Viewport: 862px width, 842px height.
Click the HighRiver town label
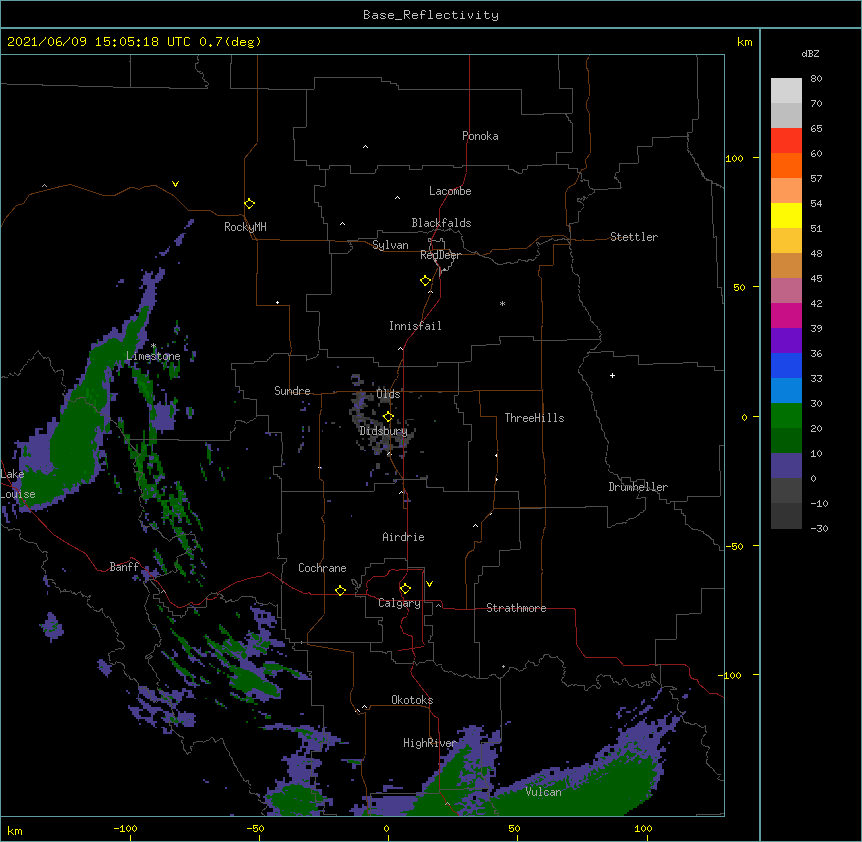point(430,743)
